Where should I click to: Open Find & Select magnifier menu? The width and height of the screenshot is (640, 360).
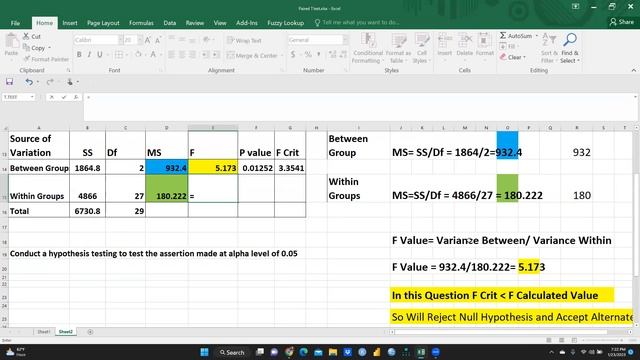point(570,48)
